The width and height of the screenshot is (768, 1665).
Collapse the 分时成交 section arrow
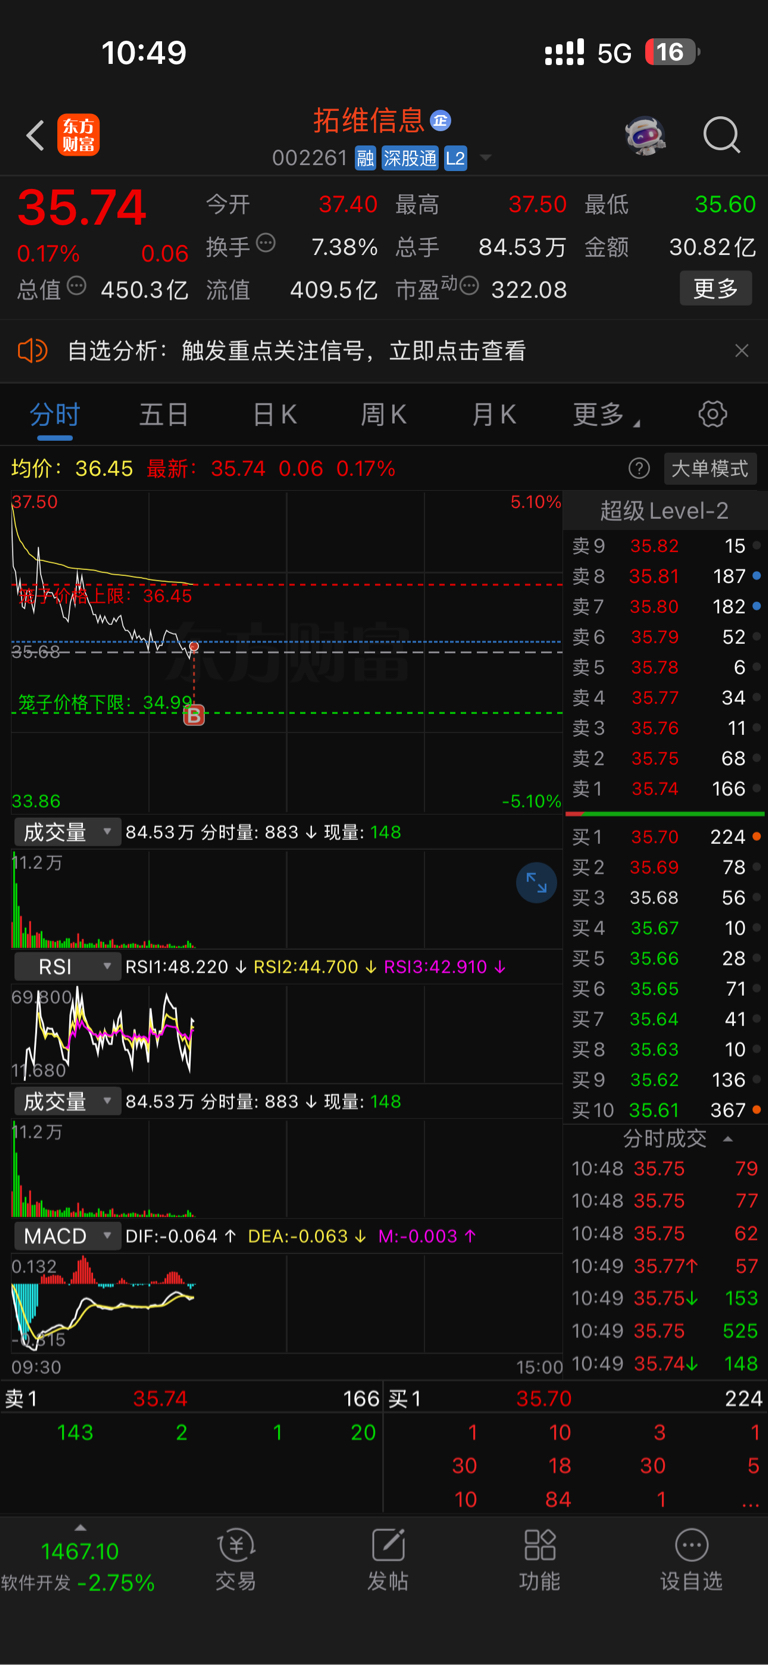(x=728, y=1139)
